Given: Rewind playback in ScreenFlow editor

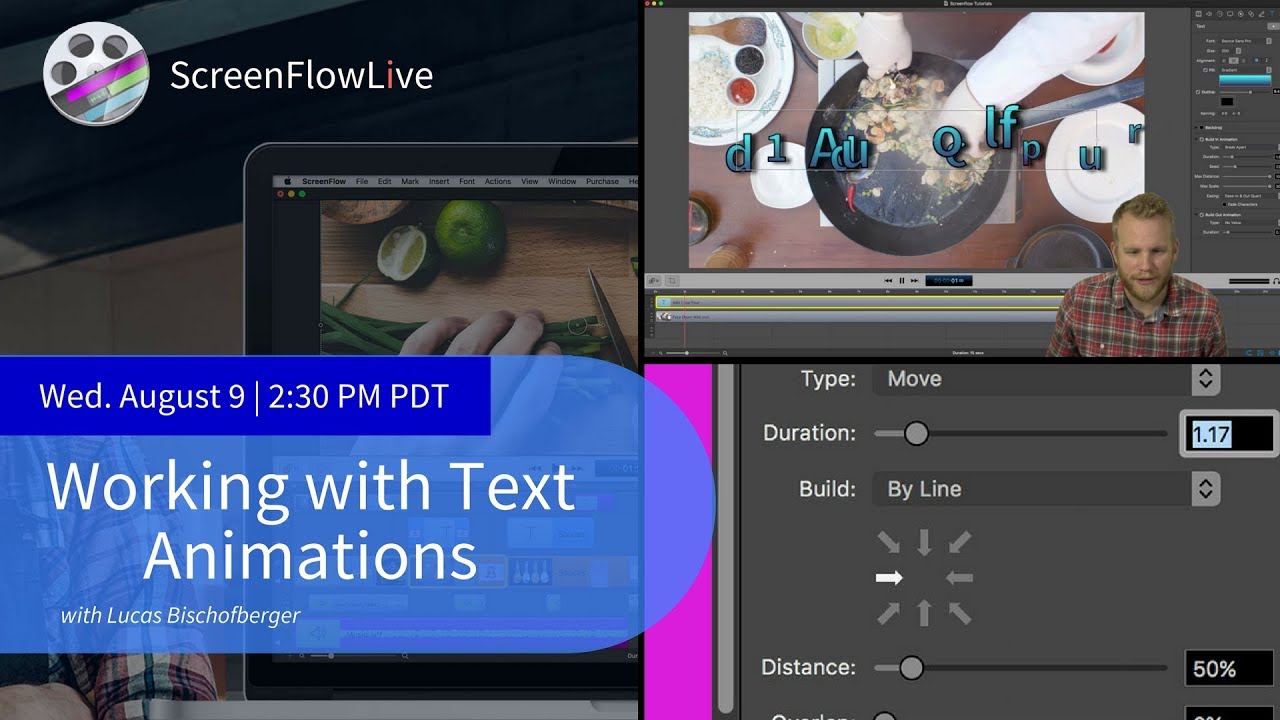Looking at the screenshot, I should 888,281.
